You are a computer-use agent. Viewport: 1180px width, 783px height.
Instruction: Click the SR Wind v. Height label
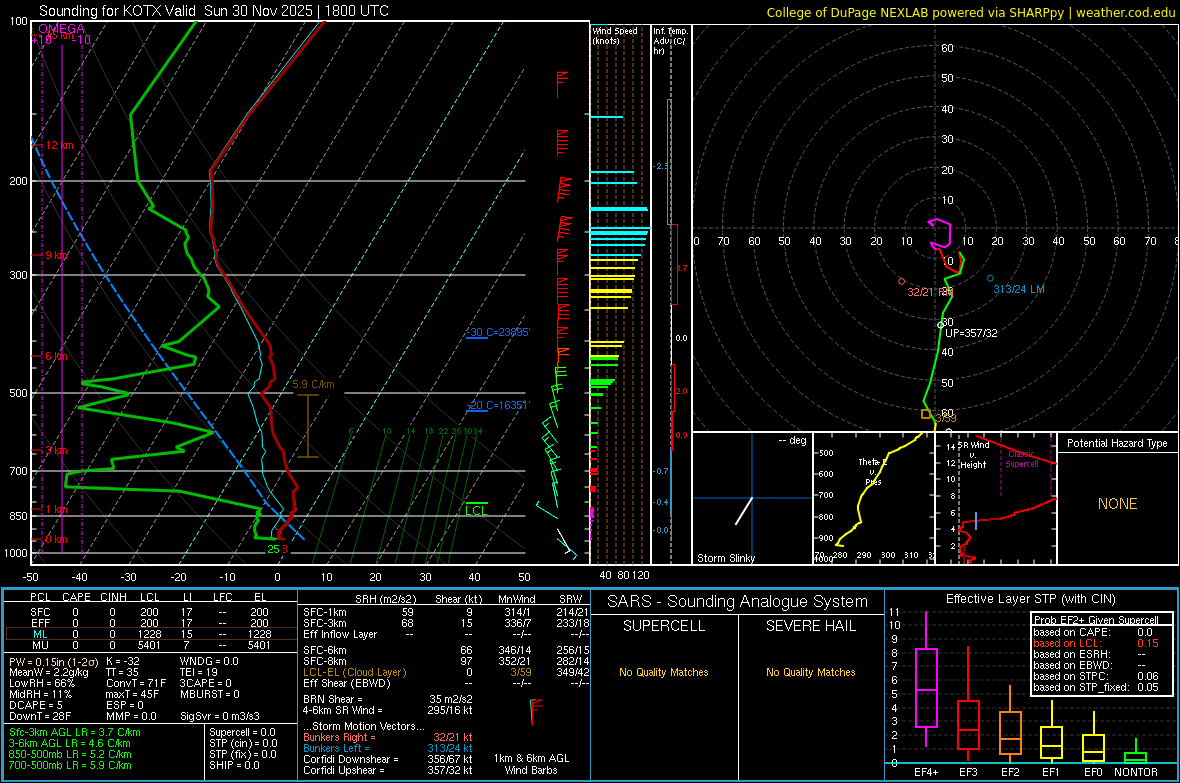pyautogui.click(x=974, y=455)
